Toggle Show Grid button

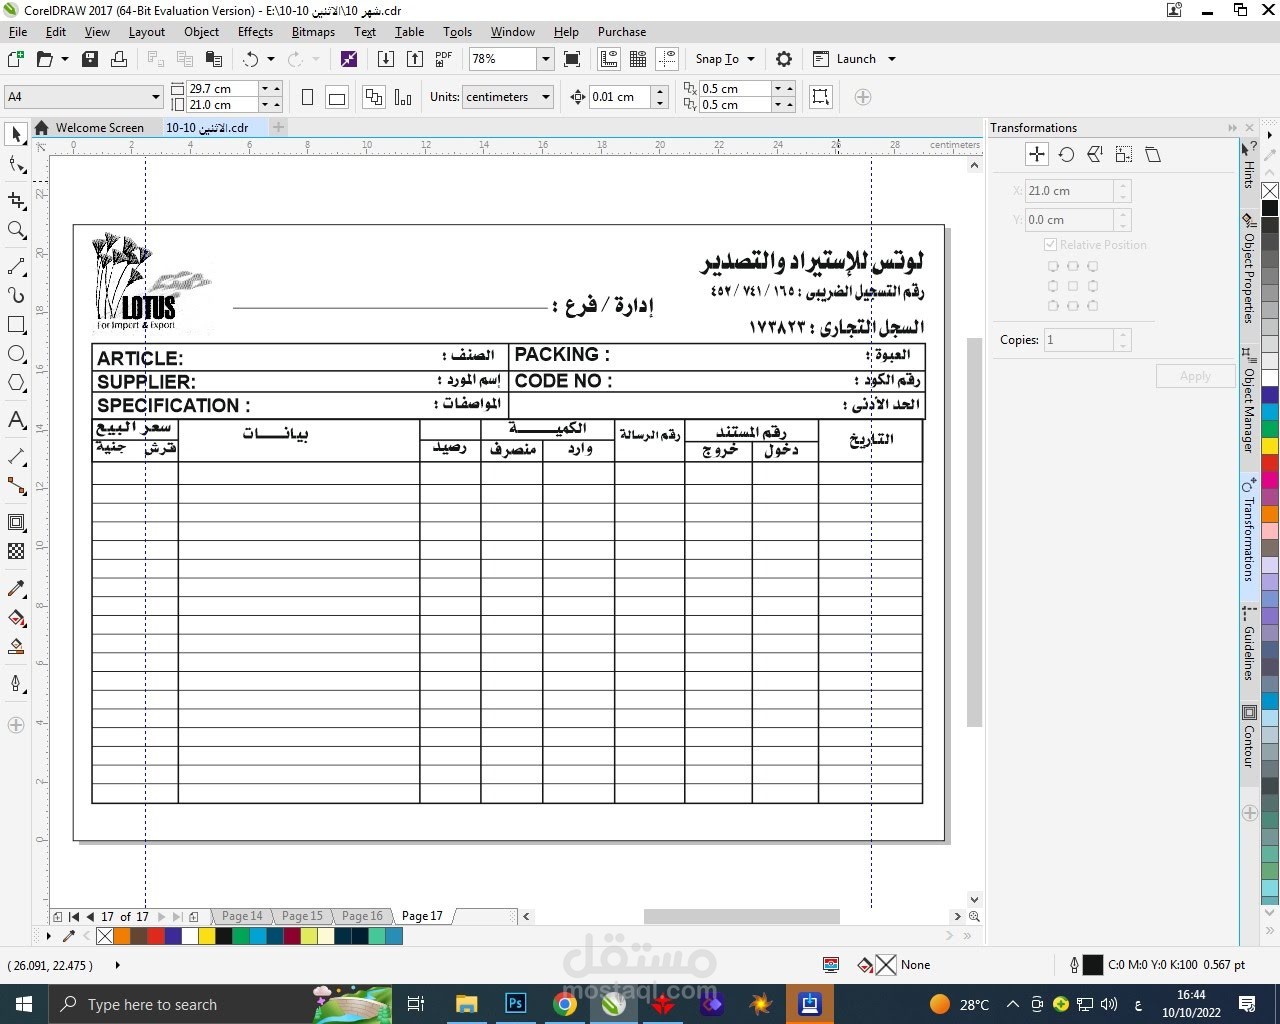pyautogui.click(x=638, y=59)
